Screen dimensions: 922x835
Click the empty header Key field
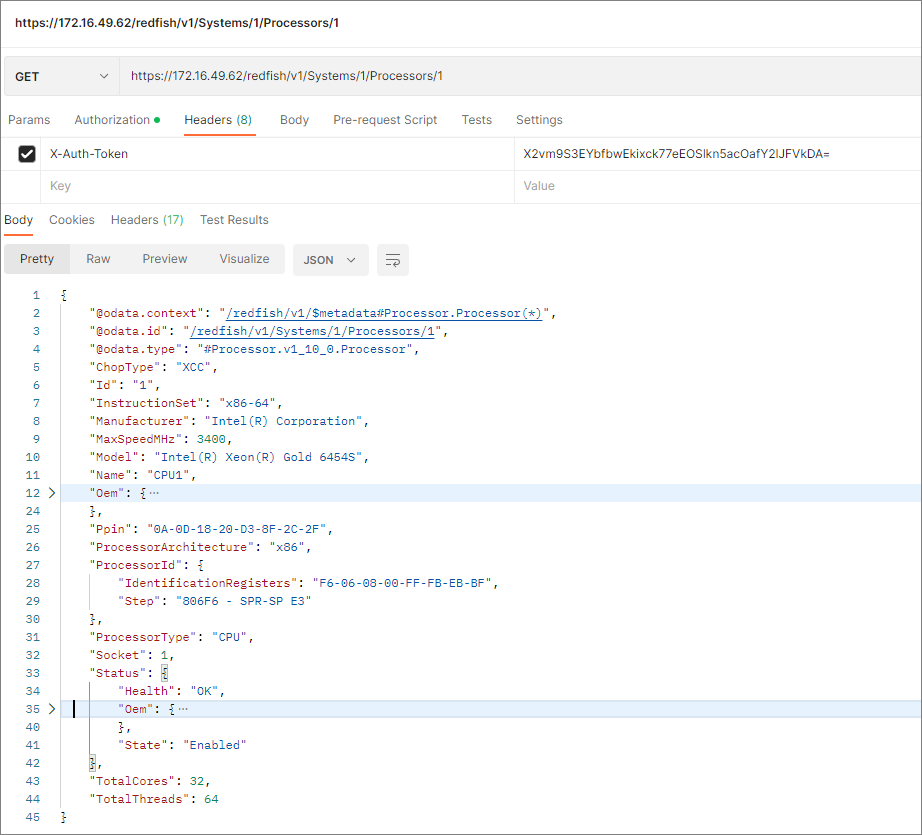click(278, 186)
